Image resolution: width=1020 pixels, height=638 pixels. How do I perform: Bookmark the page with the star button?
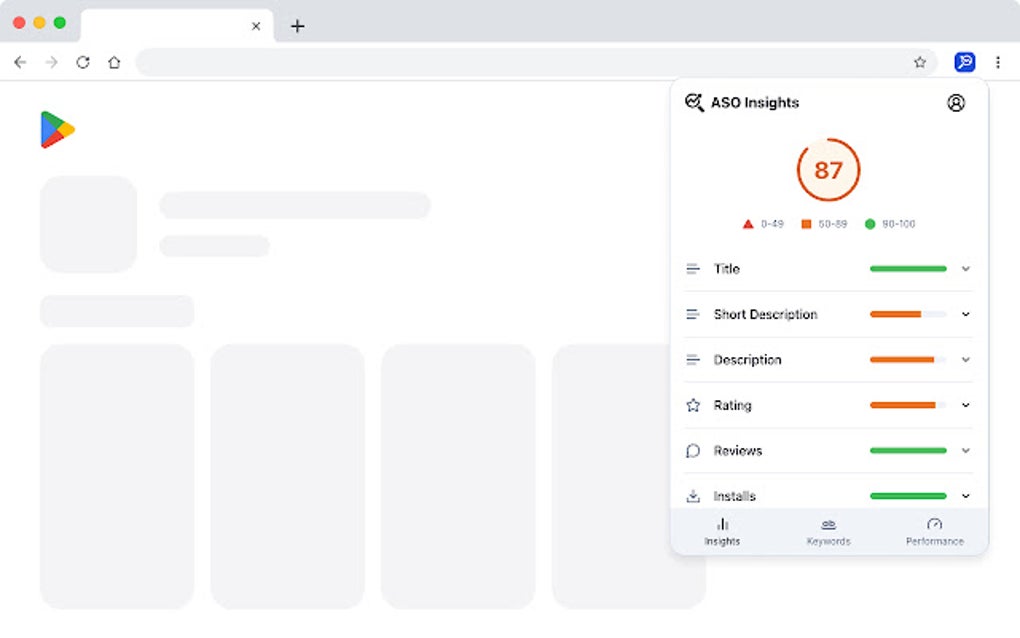(x=919, y=62)
